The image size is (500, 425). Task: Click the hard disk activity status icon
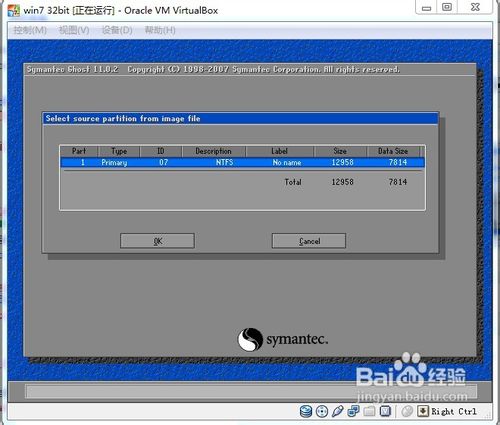click(x=305, y=411)
